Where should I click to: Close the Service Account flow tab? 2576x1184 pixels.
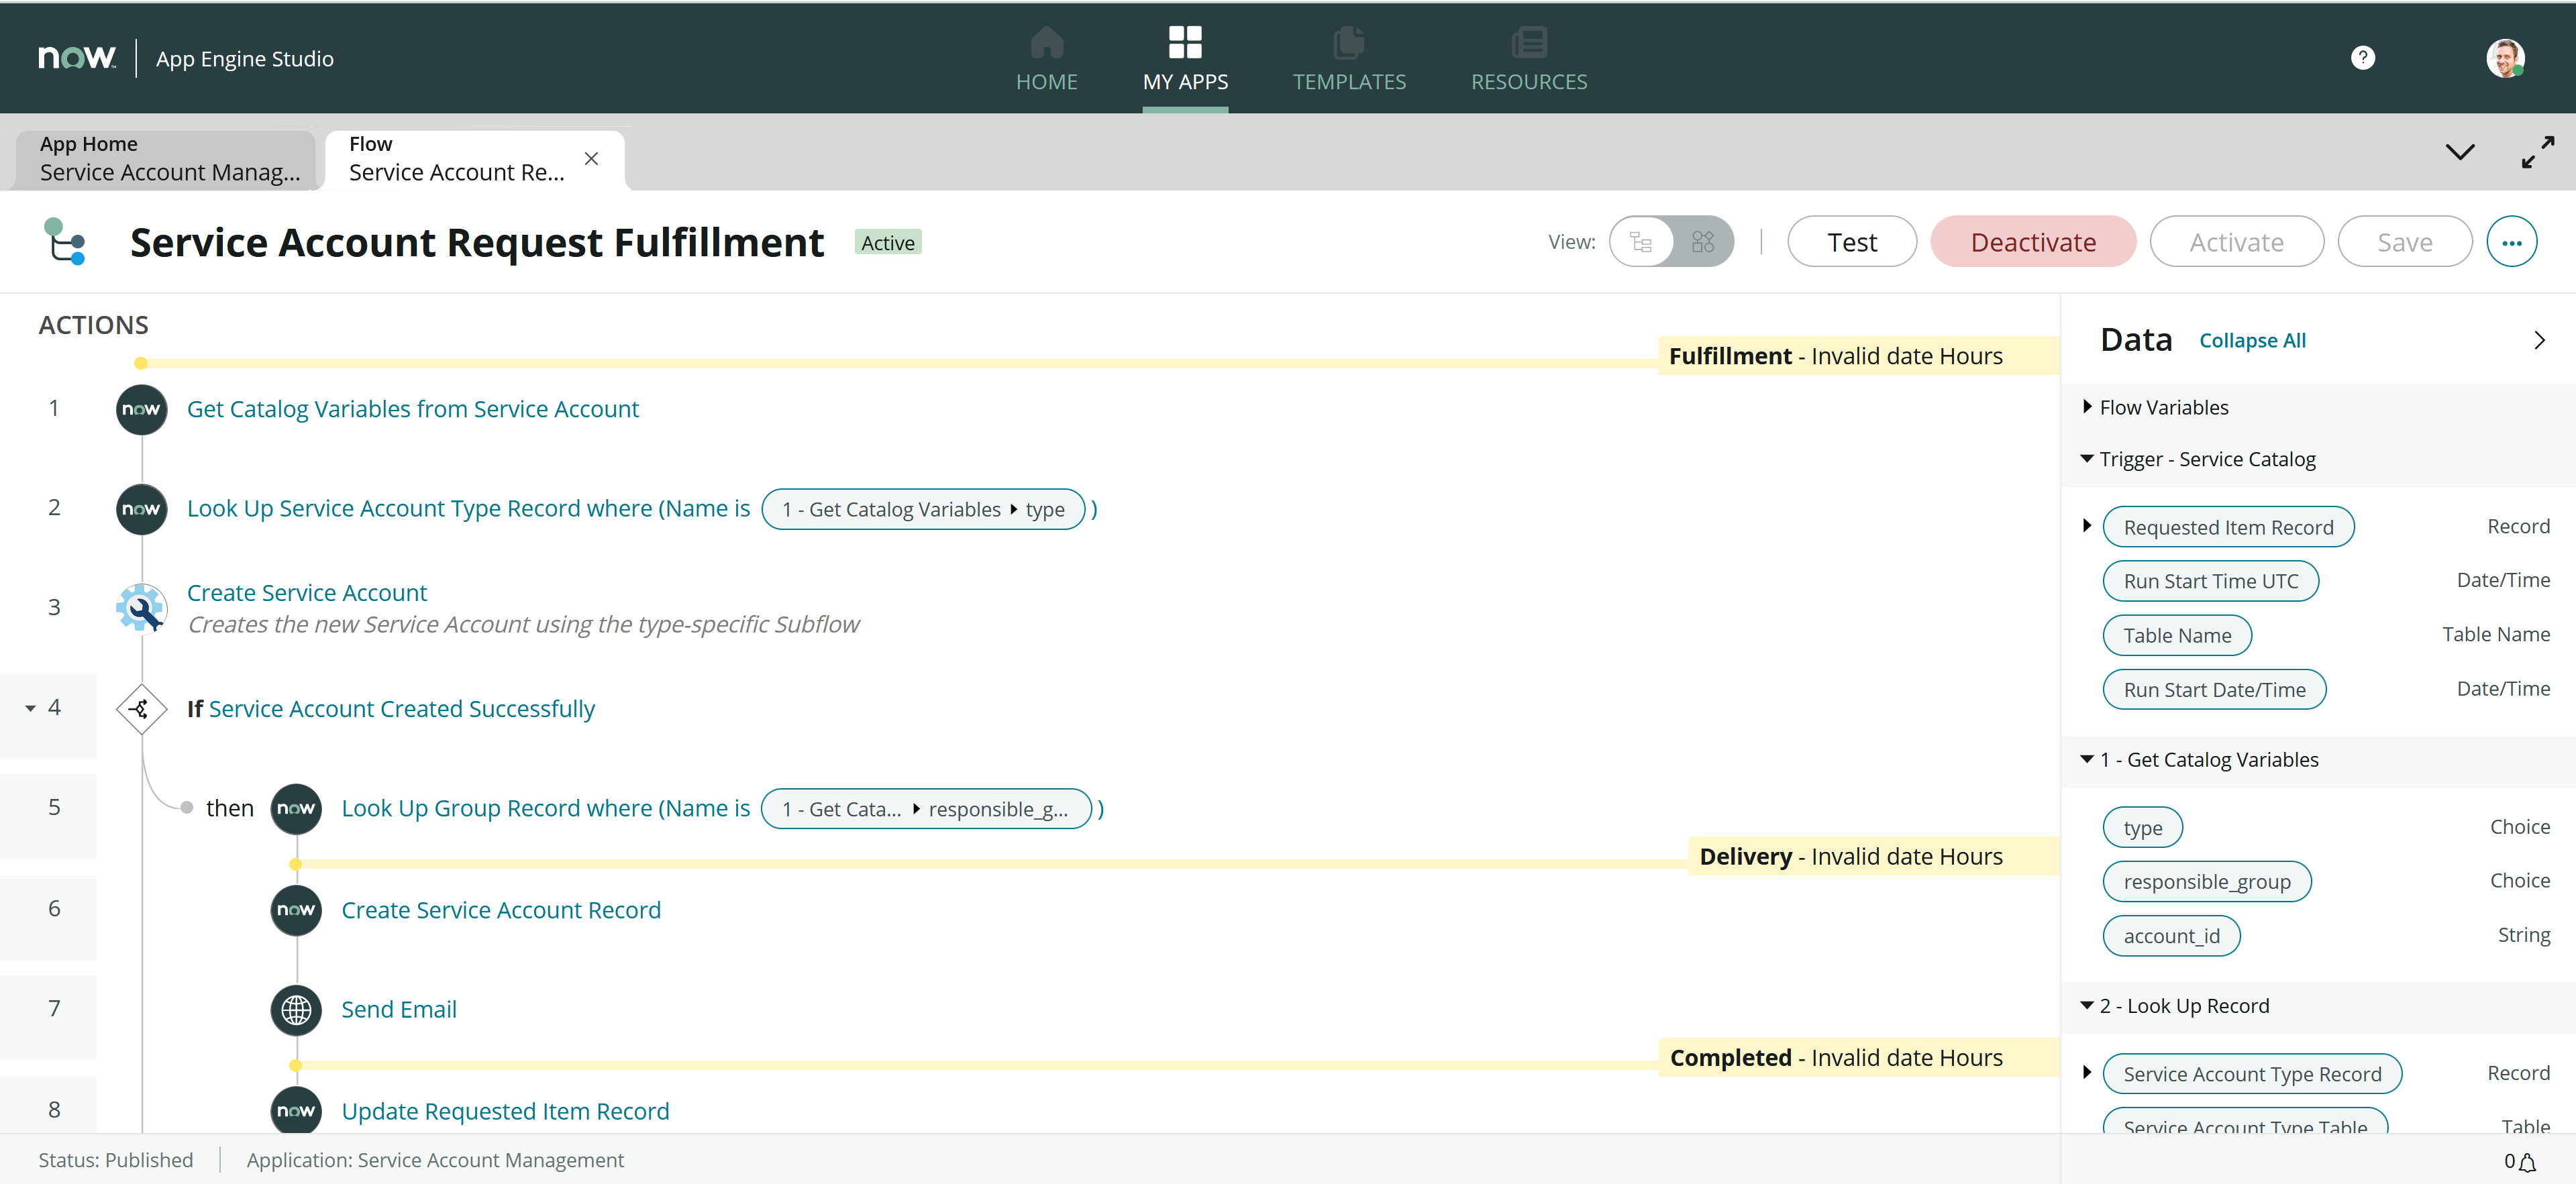pyautogui.click(x=591, y=158)
